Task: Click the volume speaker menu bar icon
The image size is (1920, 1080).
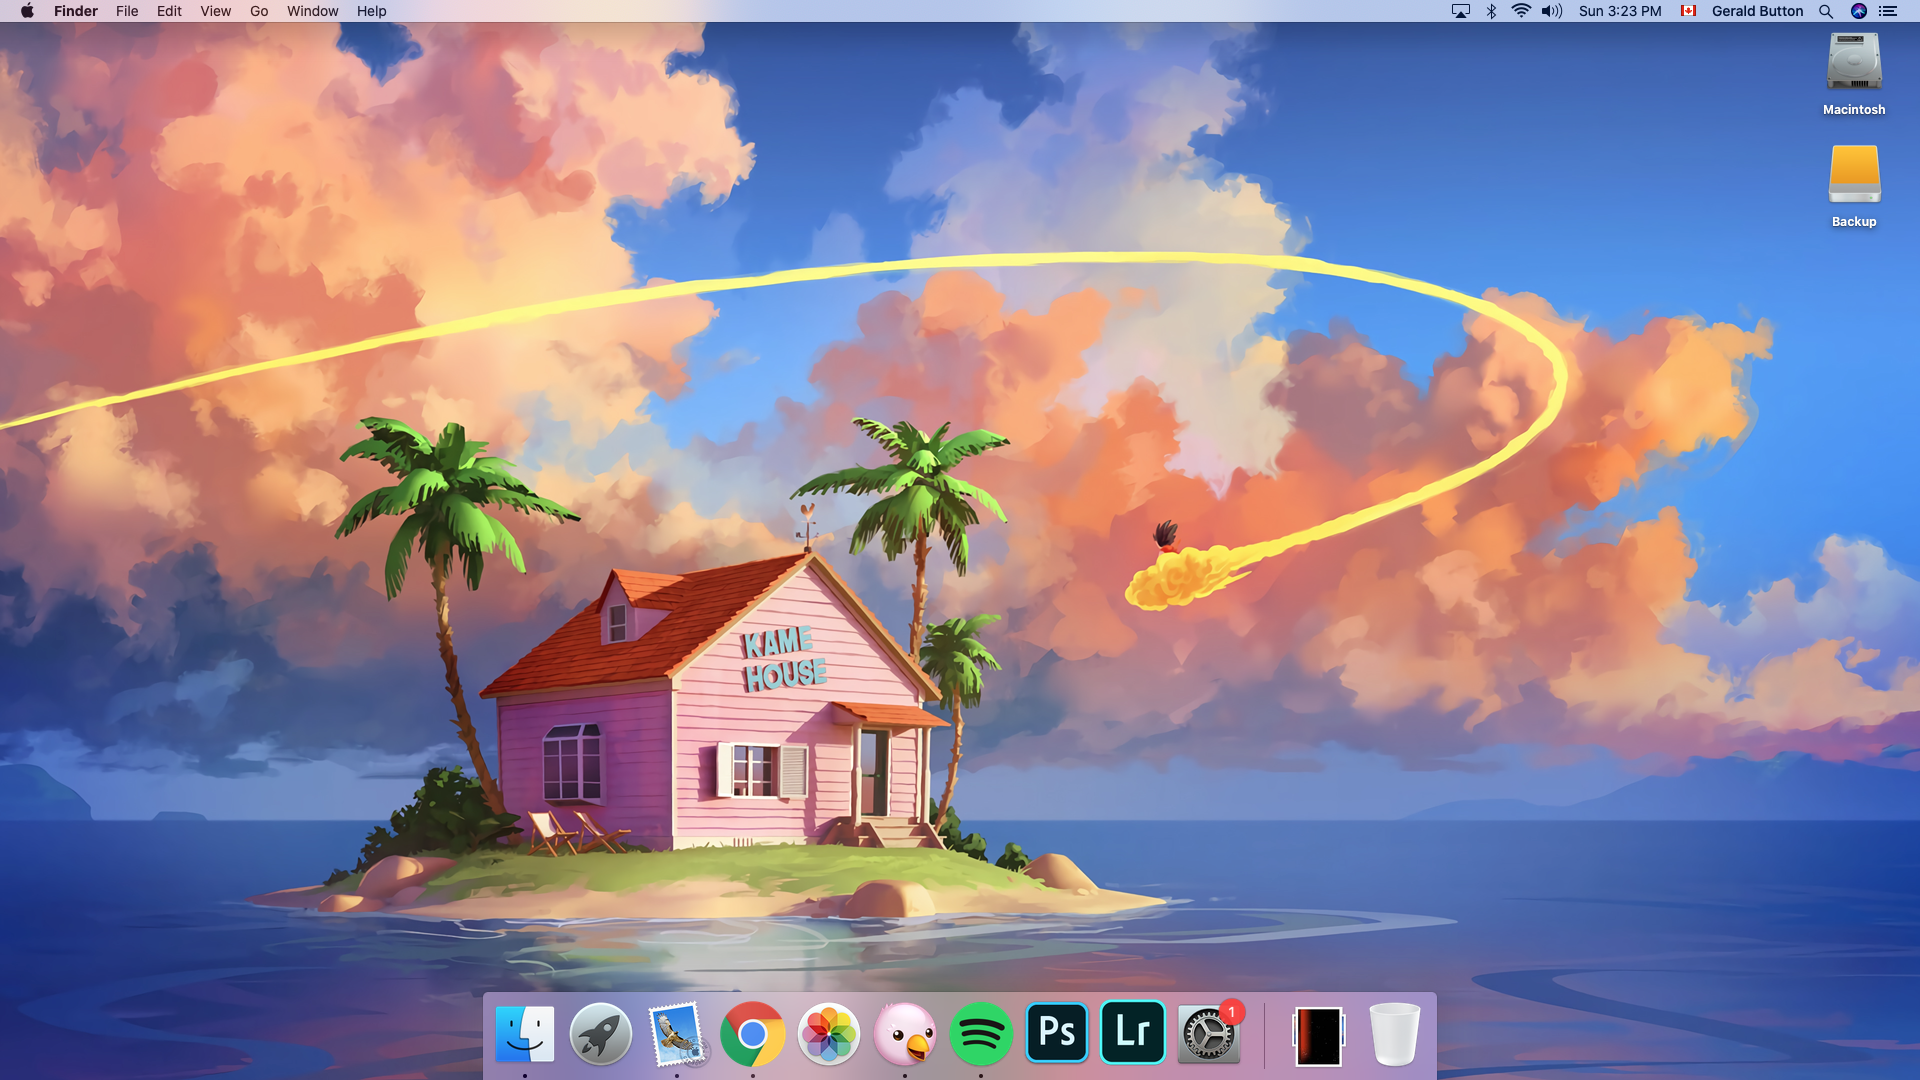Action: 1552,11
